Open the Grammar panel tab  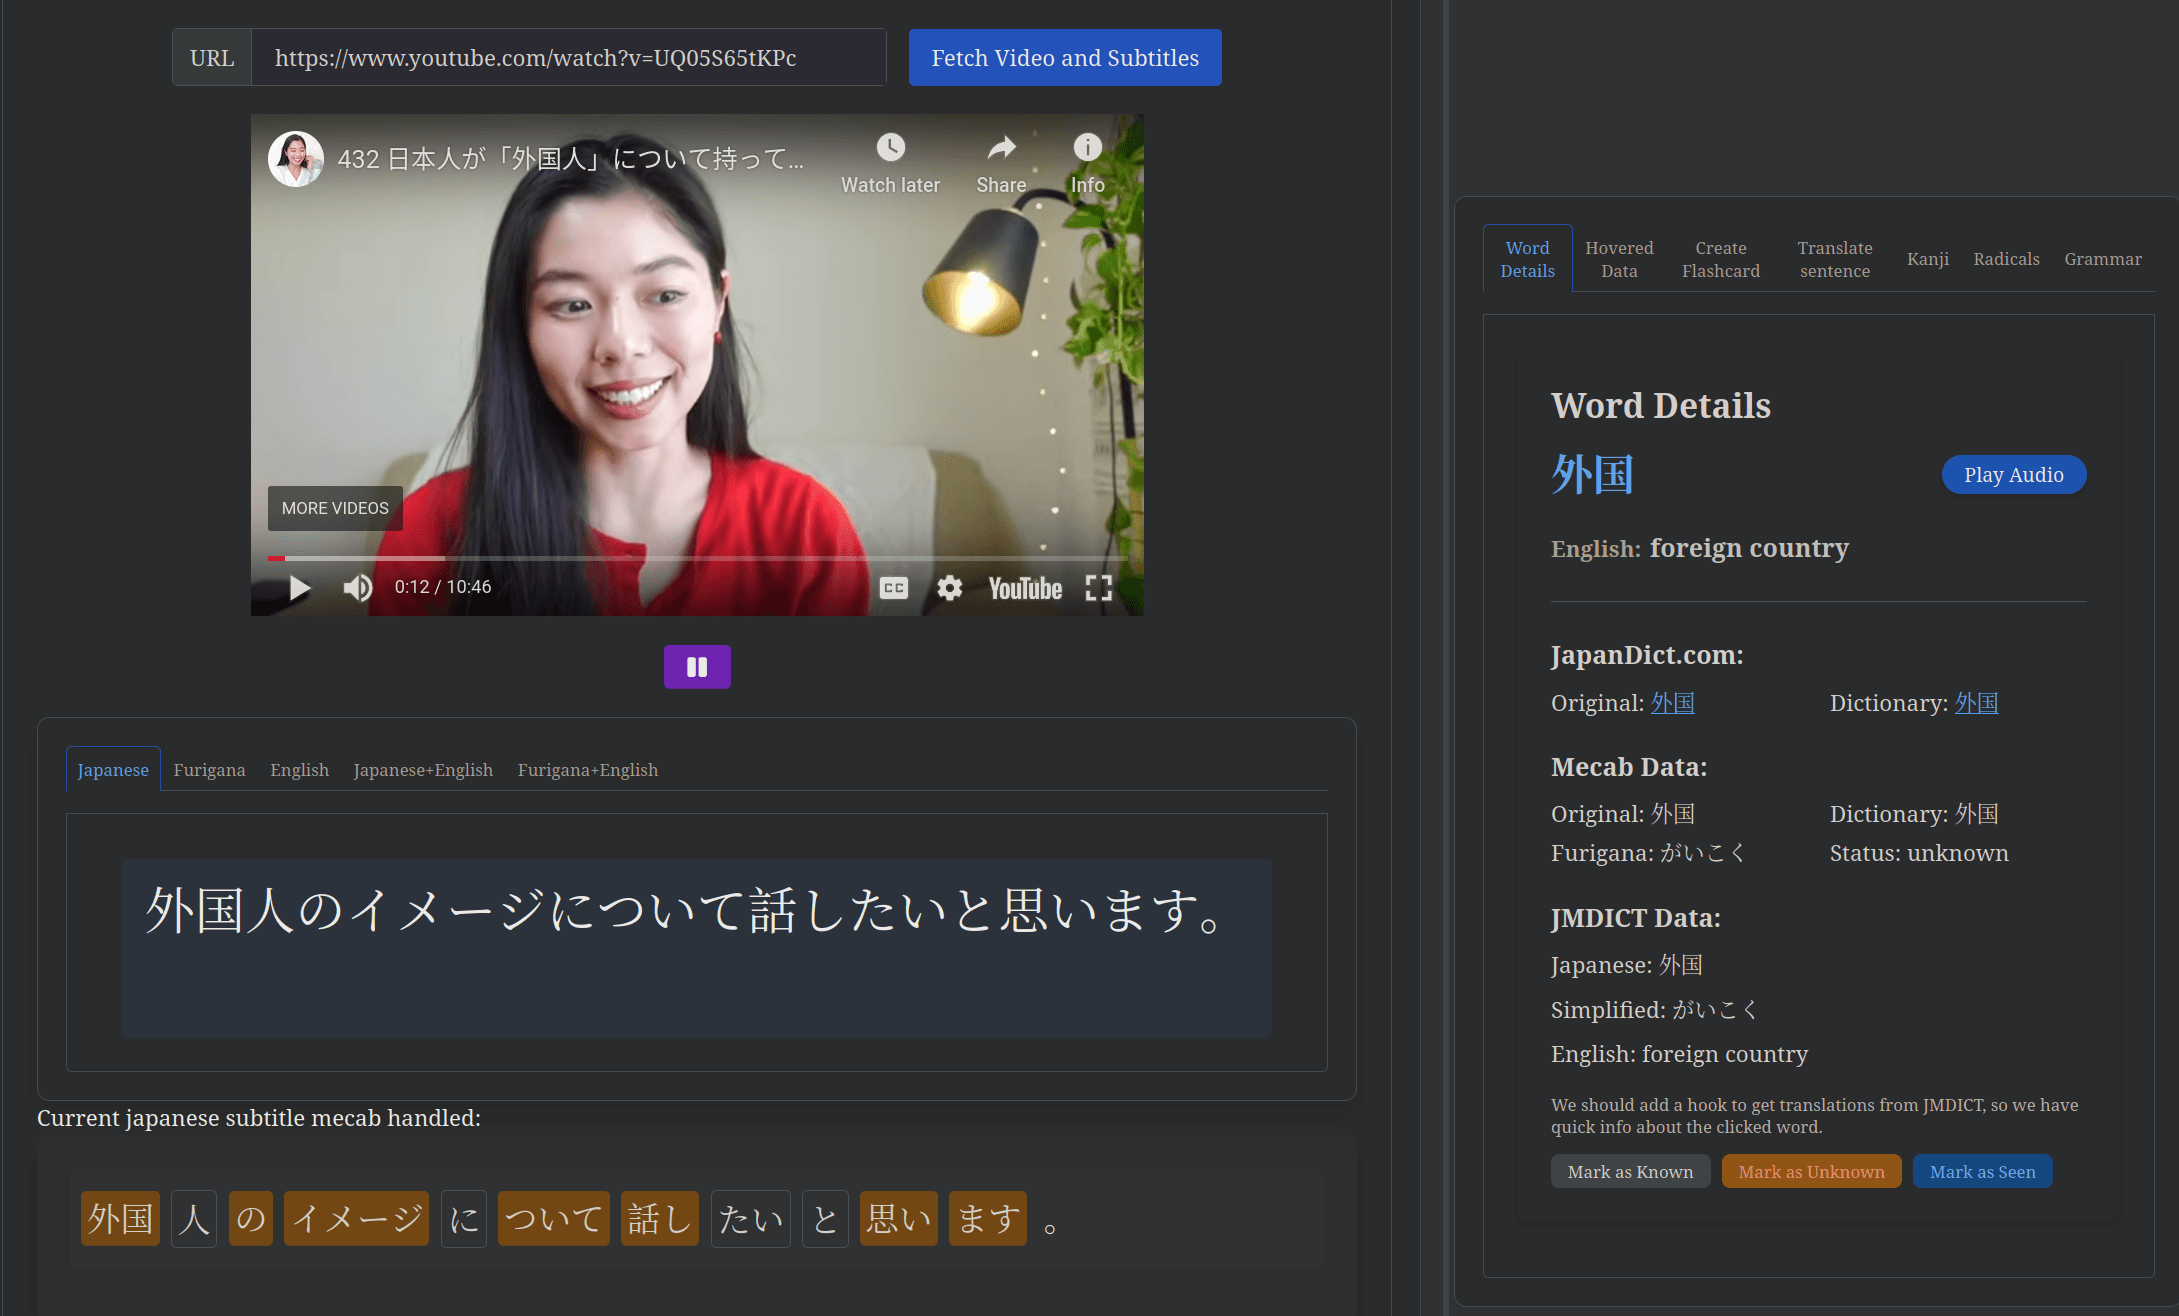(x=2104, y=257)
